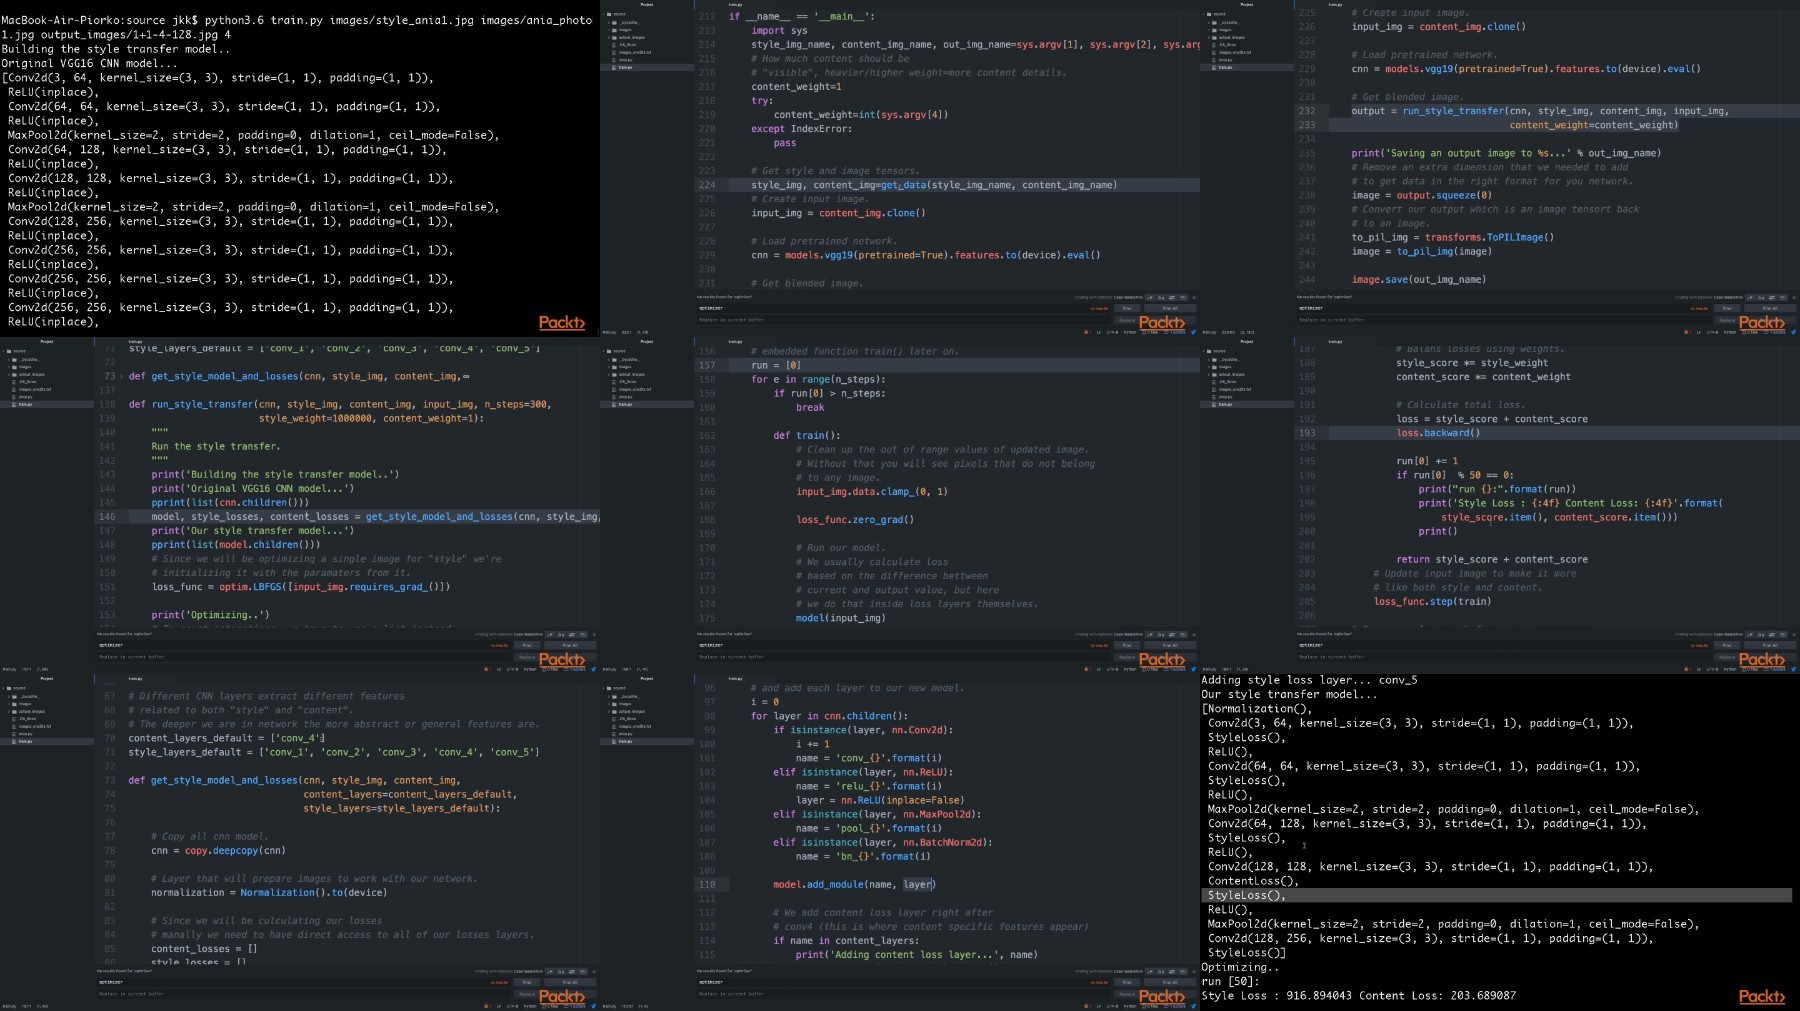Open the train.py tab above line 212
Viewport: 1800px width, 1011px height.
735,4
